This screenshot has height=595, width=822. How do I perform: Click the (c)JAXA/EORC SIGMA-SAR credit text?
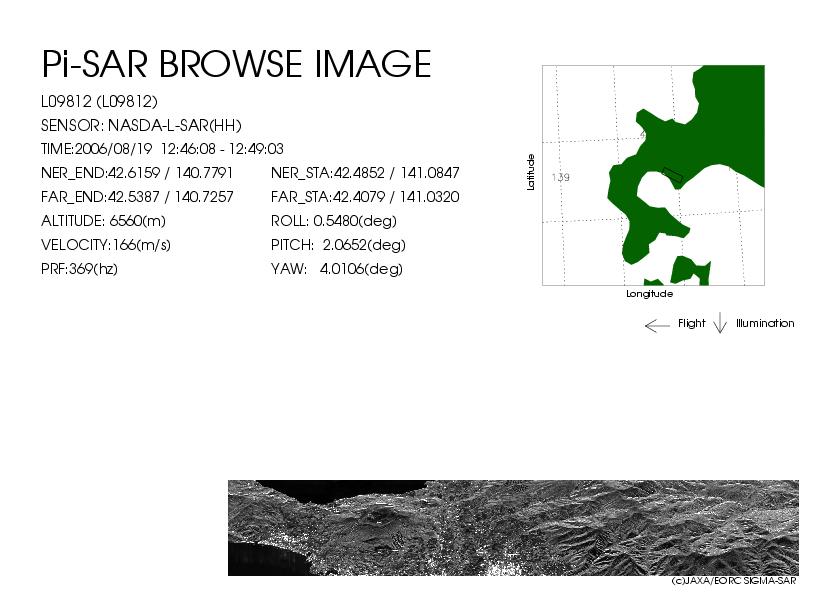pos(734,581)
